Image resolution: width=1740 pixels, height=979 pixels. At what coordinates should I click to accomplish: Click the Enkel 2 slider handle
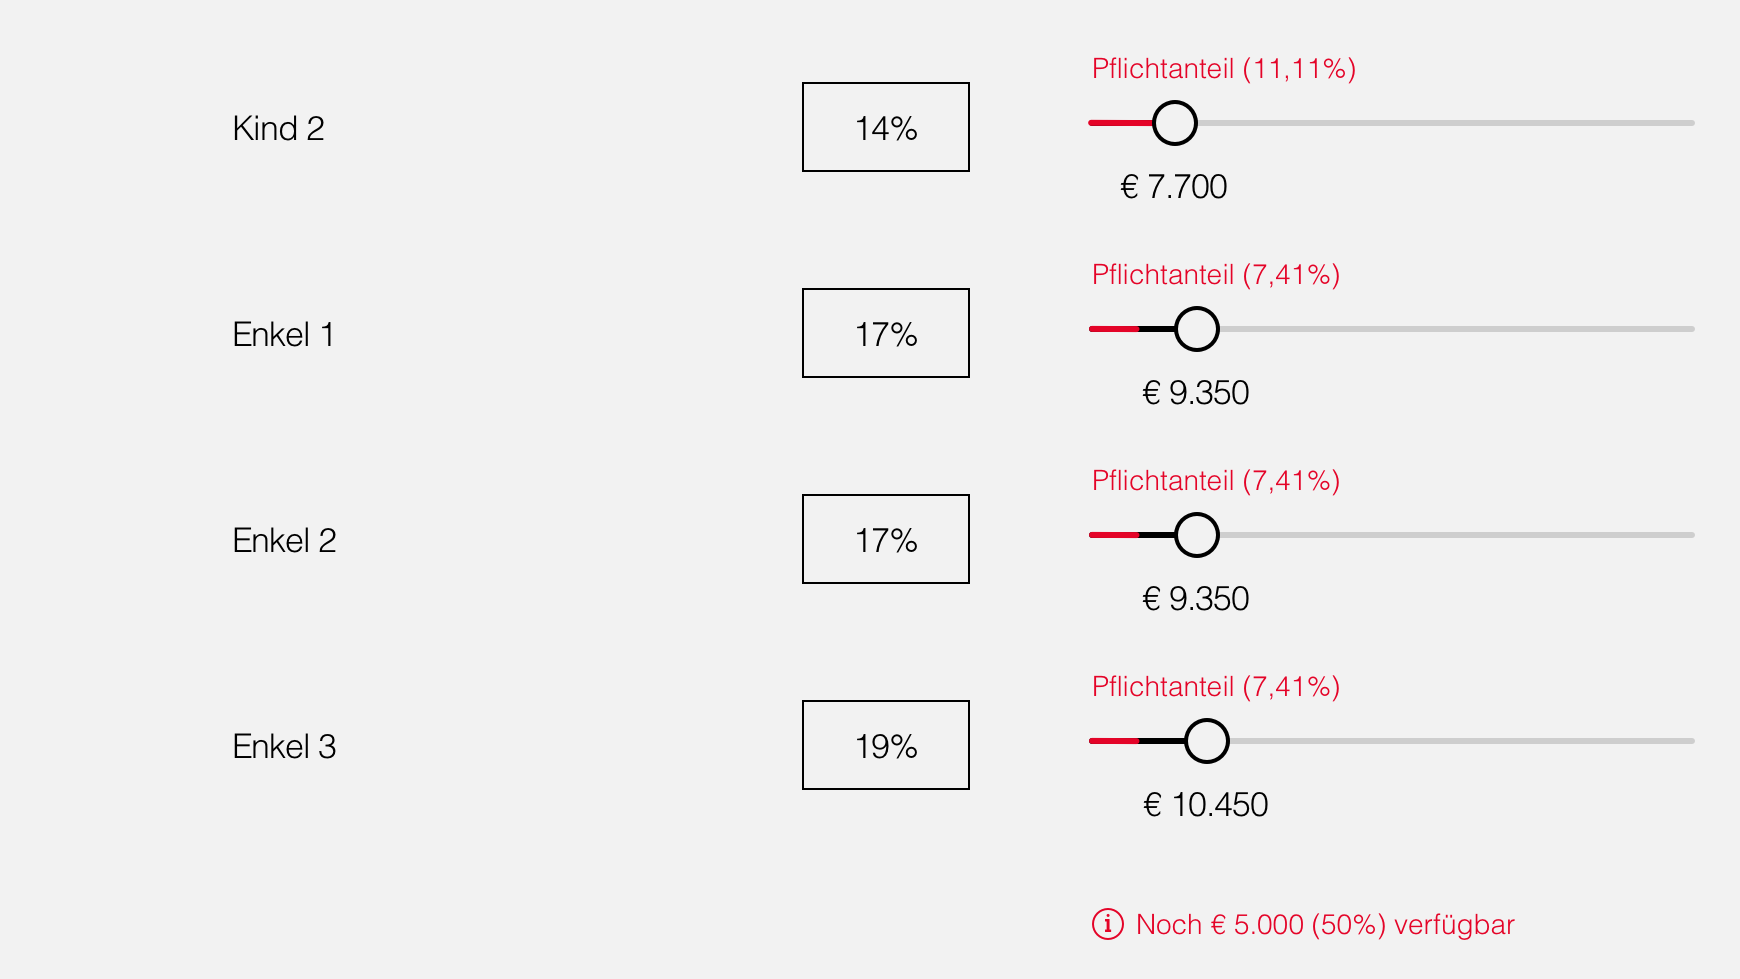tap(1196, 535)
